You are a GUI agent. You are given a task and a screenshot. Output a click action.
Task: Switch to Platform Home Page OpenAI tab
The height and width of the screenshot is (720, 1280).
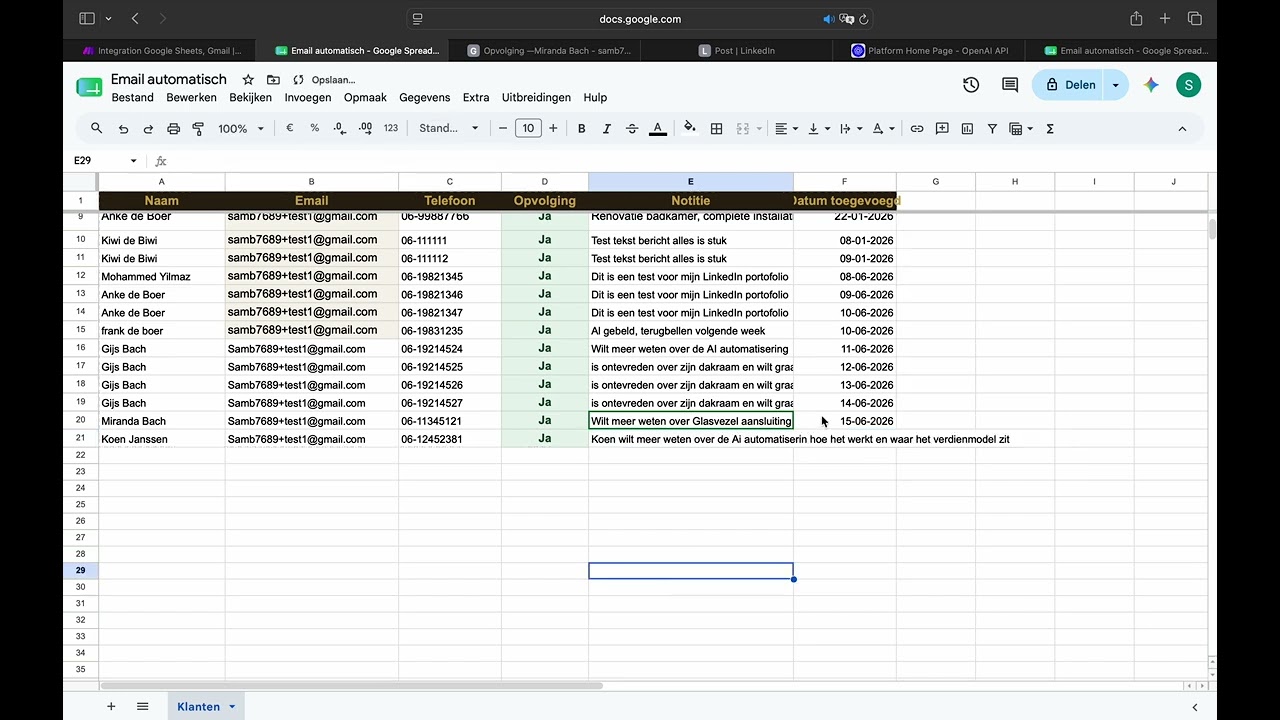click(930, 50)
